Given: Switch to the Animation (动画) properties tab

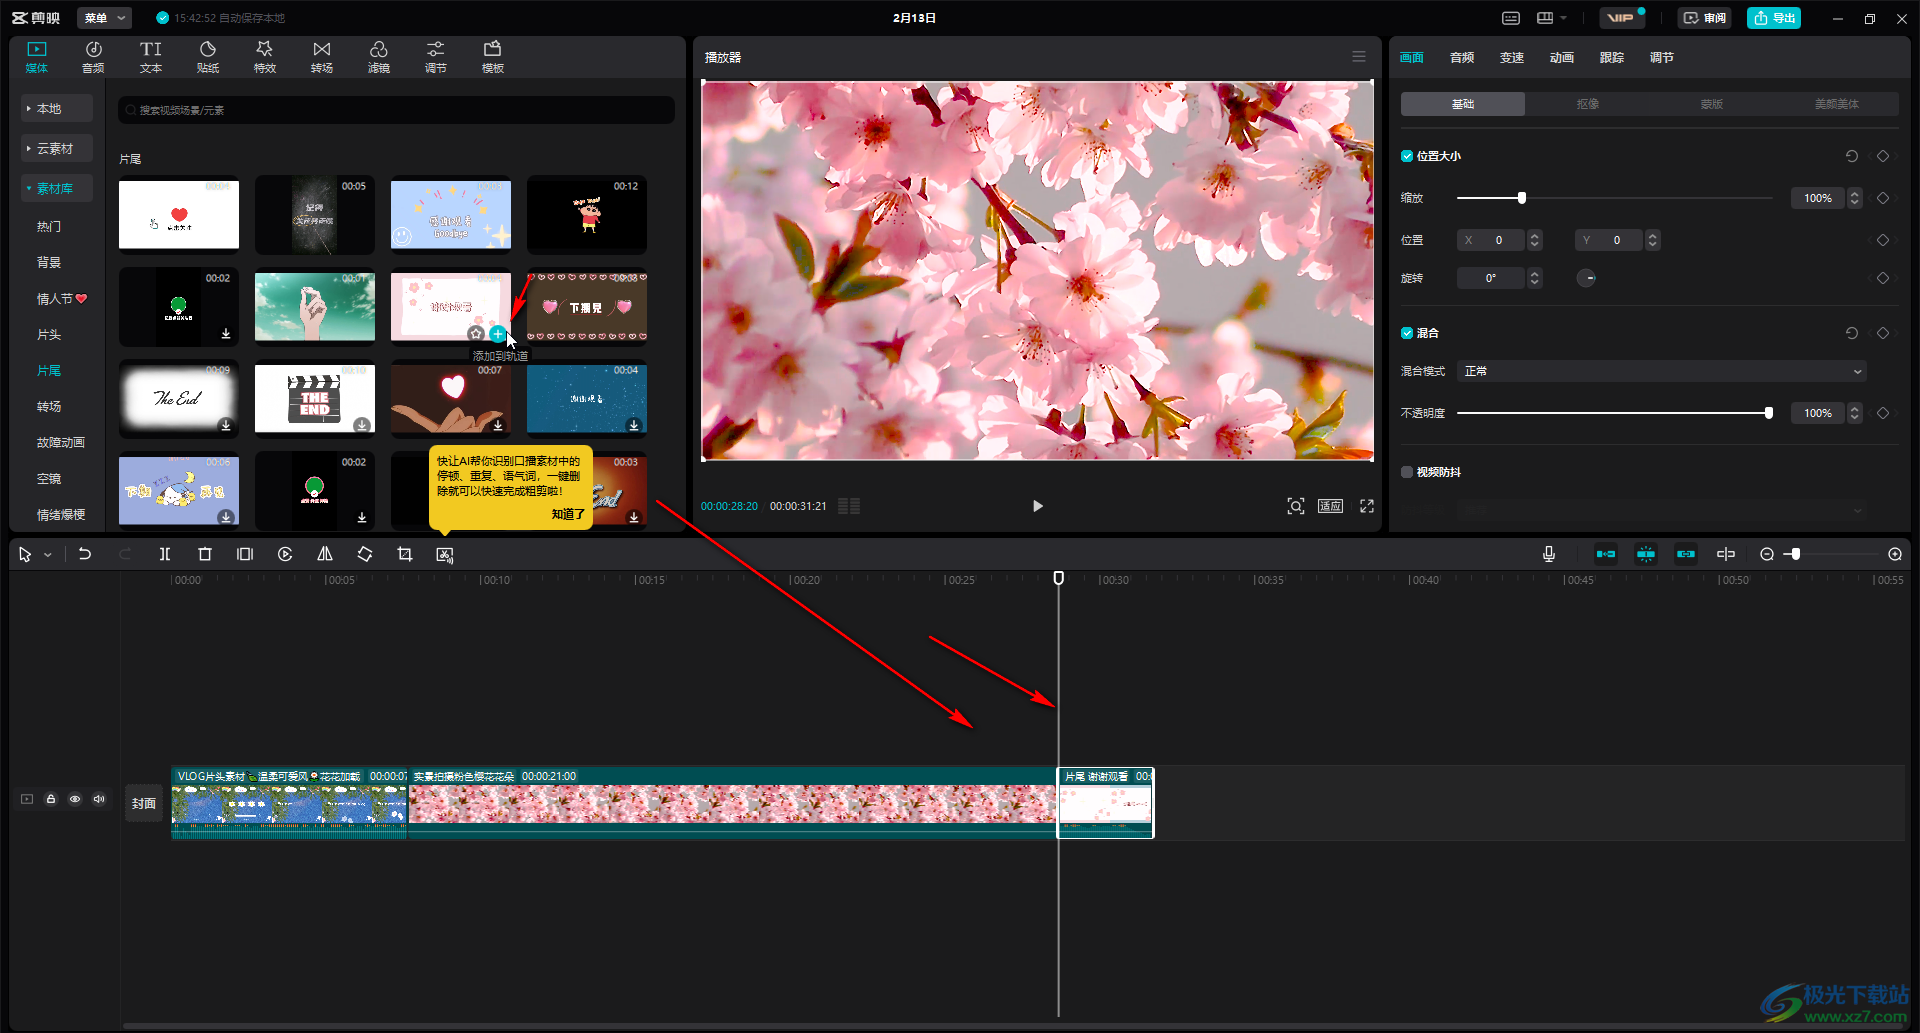Looking at the screenshot, I should click(x=1562, y=58).
